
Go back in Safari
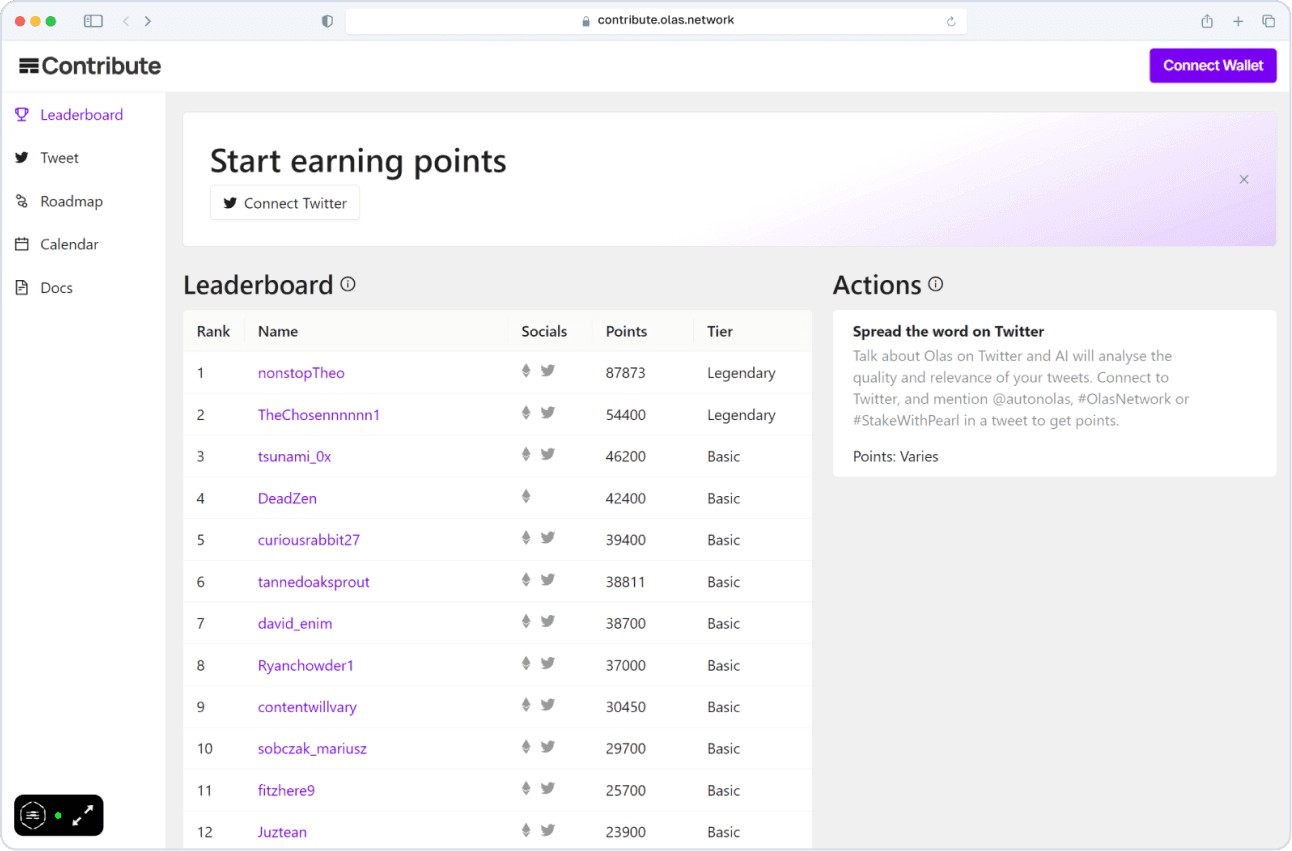(126, 21)
